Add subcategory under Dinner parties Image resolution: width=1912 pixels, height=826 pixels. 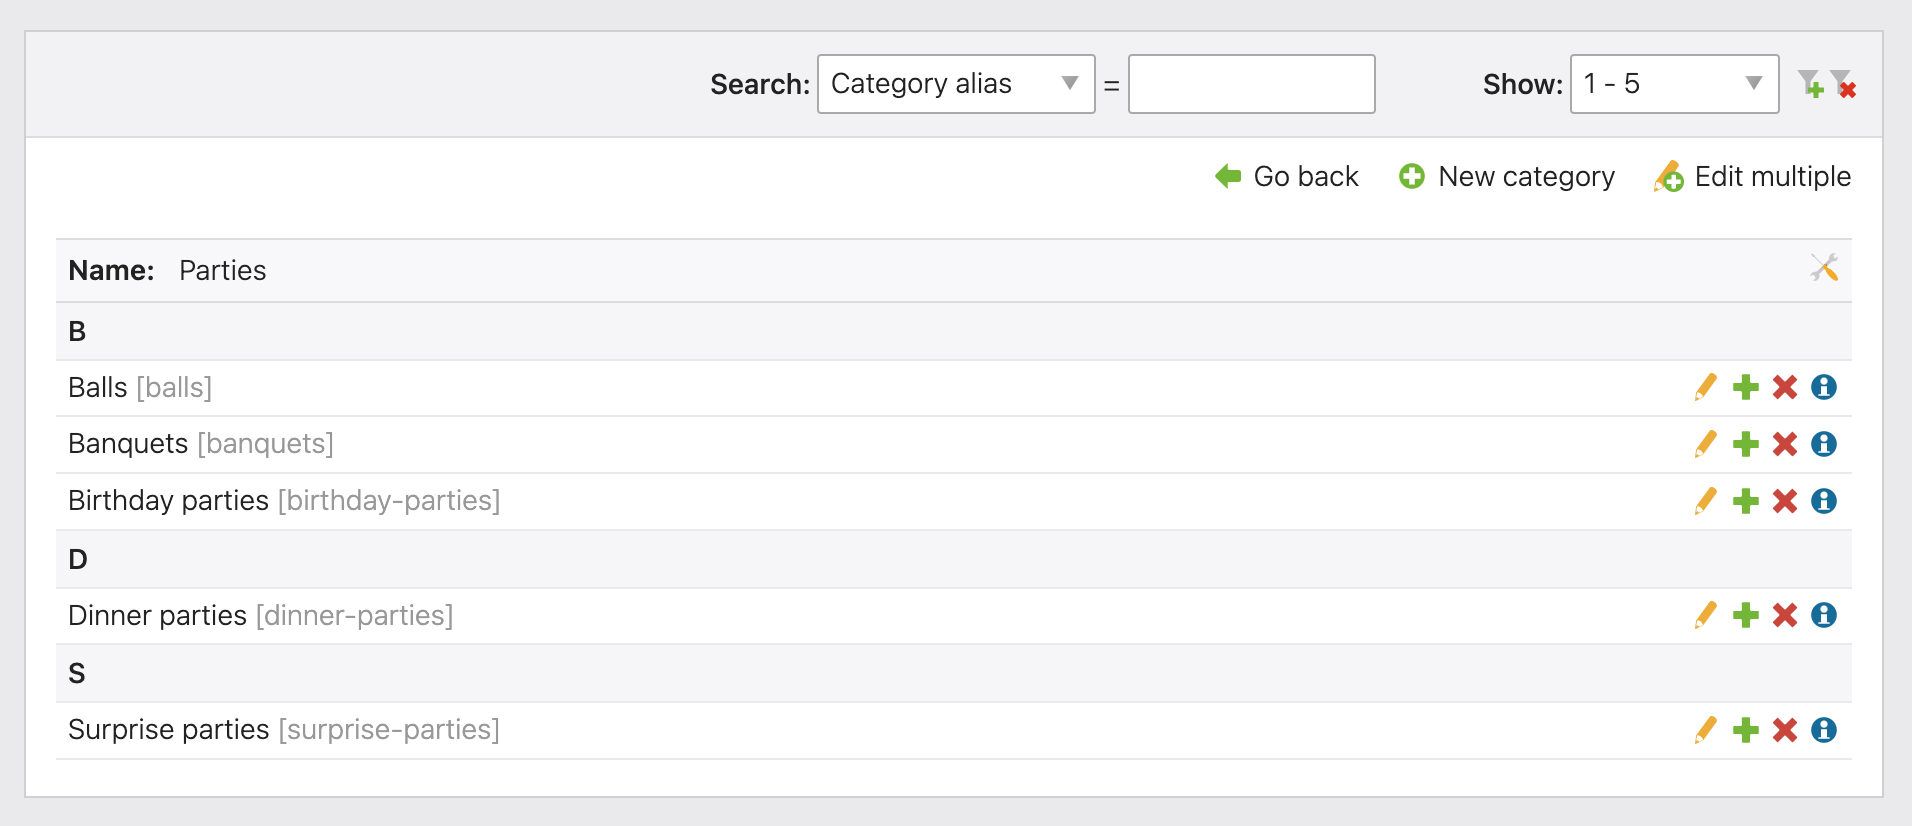click(x=1746, y=615)
